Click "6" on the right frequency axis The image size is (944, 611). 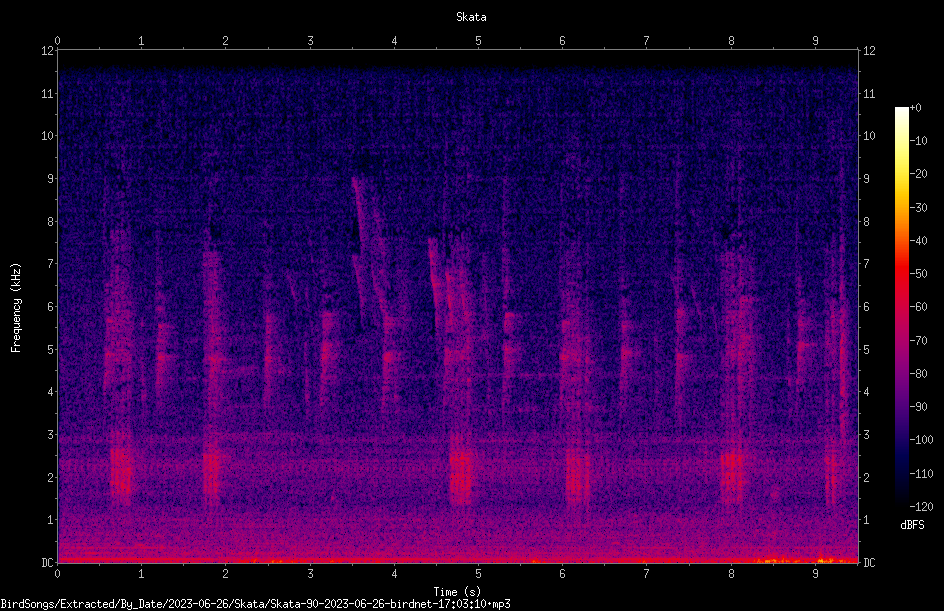pos(866,307)
